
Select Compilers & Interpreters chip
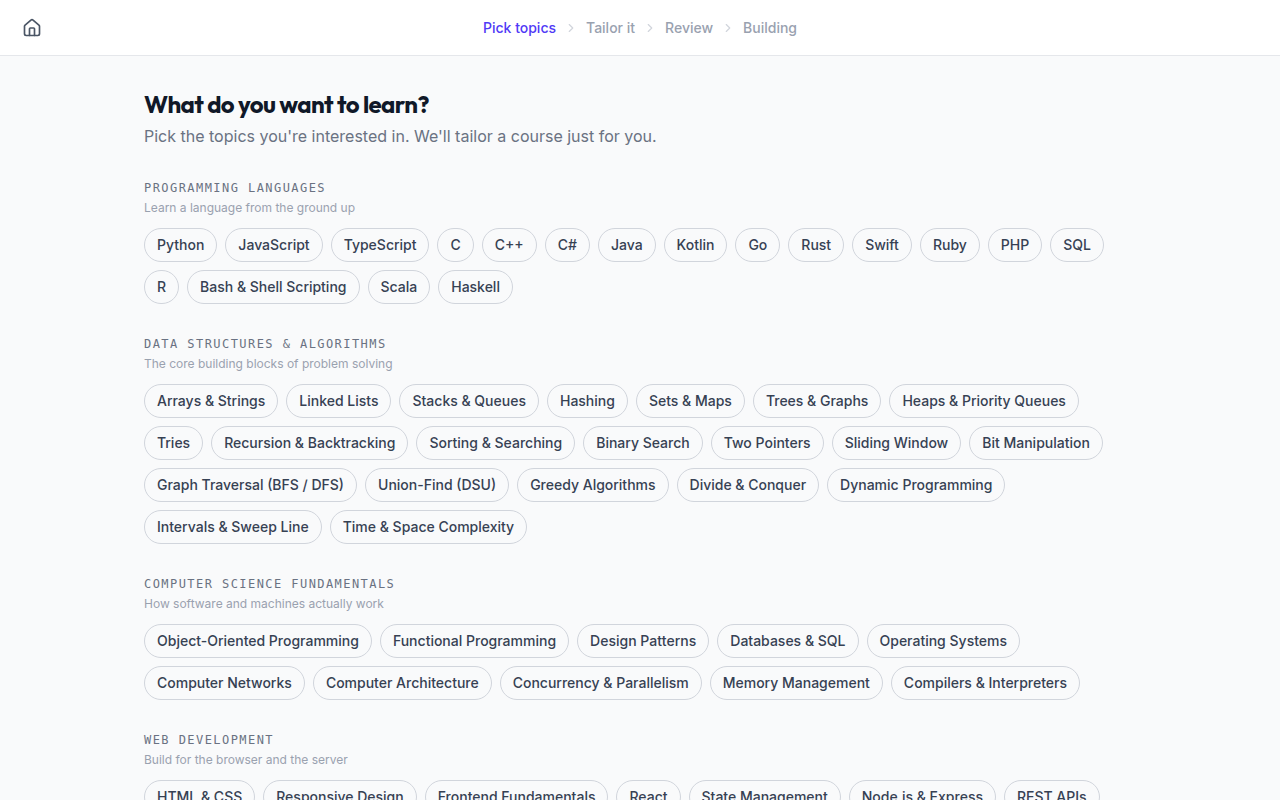tap(985, 683)
